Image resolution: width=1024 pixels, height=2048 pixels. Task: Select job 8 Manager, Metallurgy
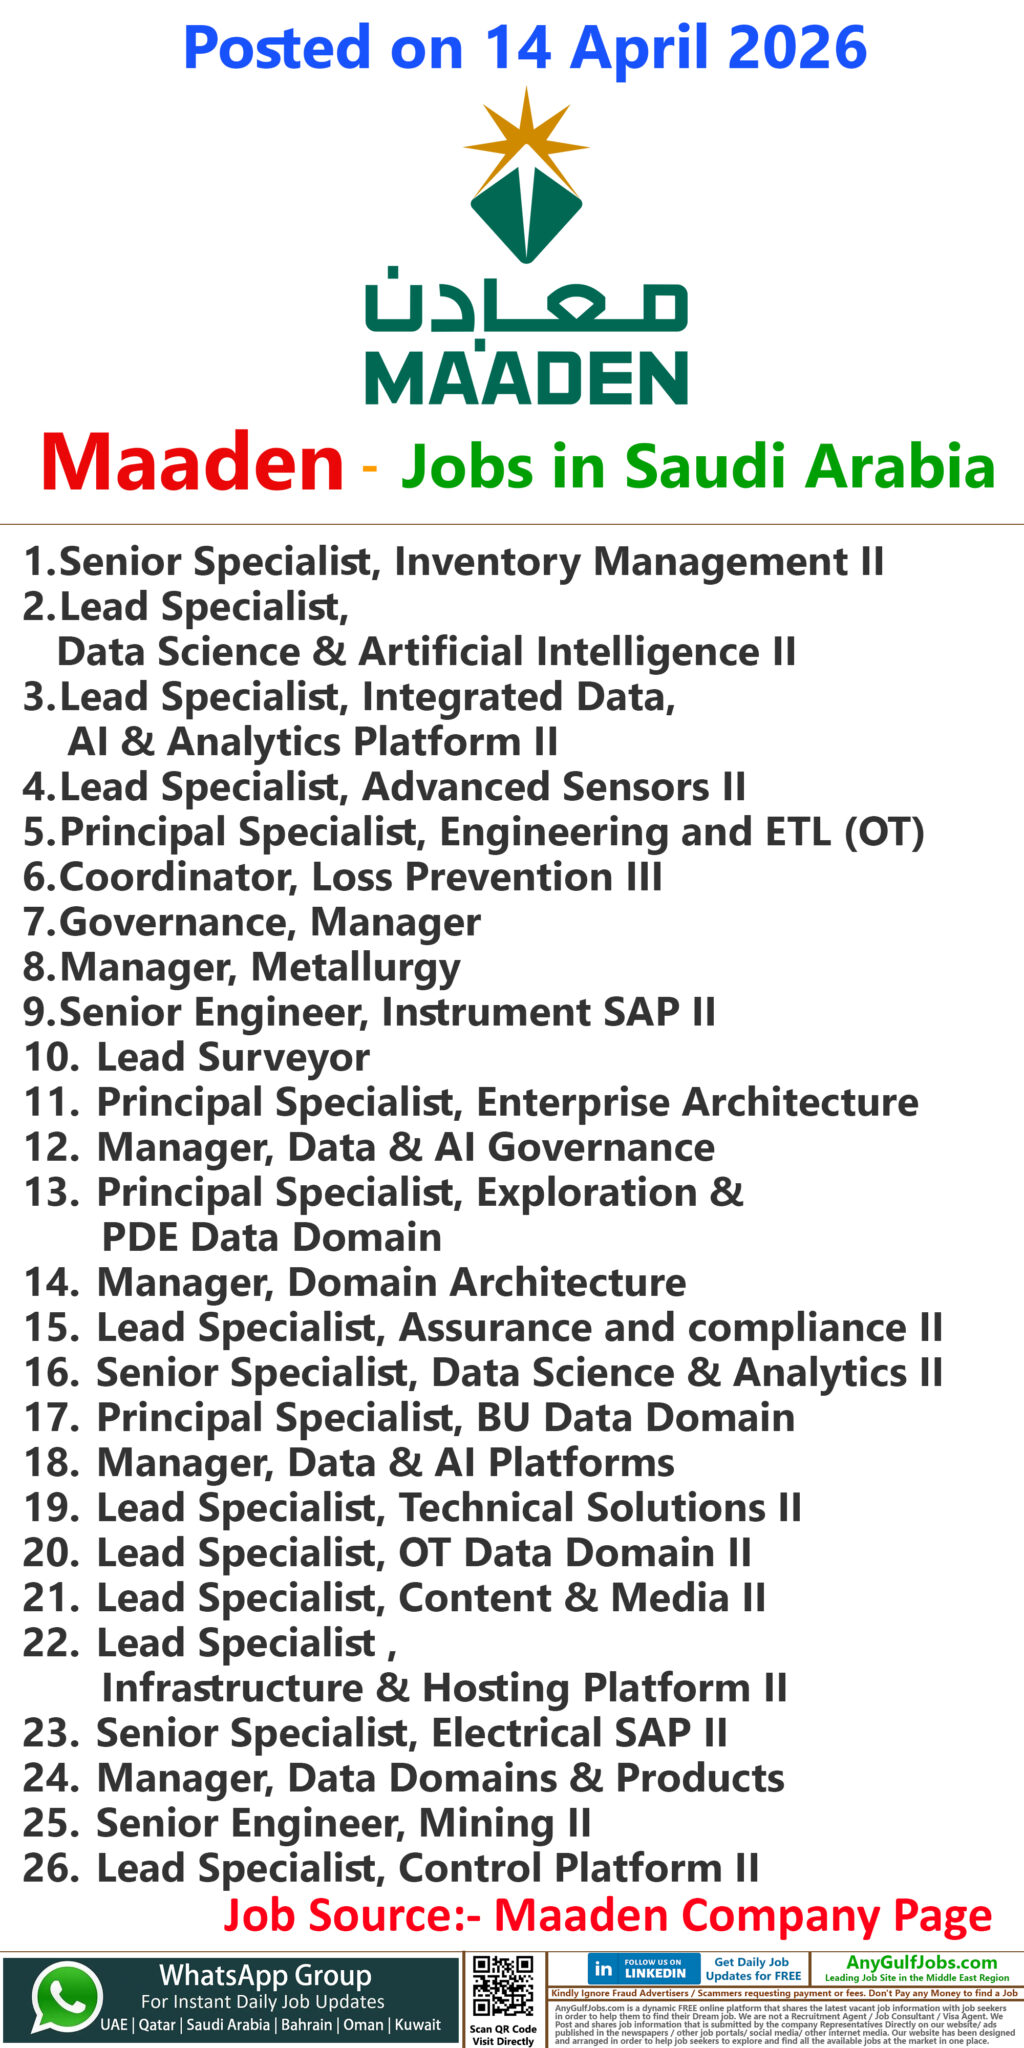pyautogui.click(x=242, y=967)
